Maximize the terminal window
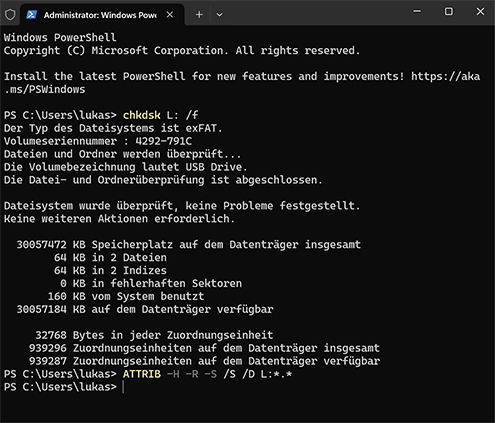Screen dimensions: 495x423 449,11
